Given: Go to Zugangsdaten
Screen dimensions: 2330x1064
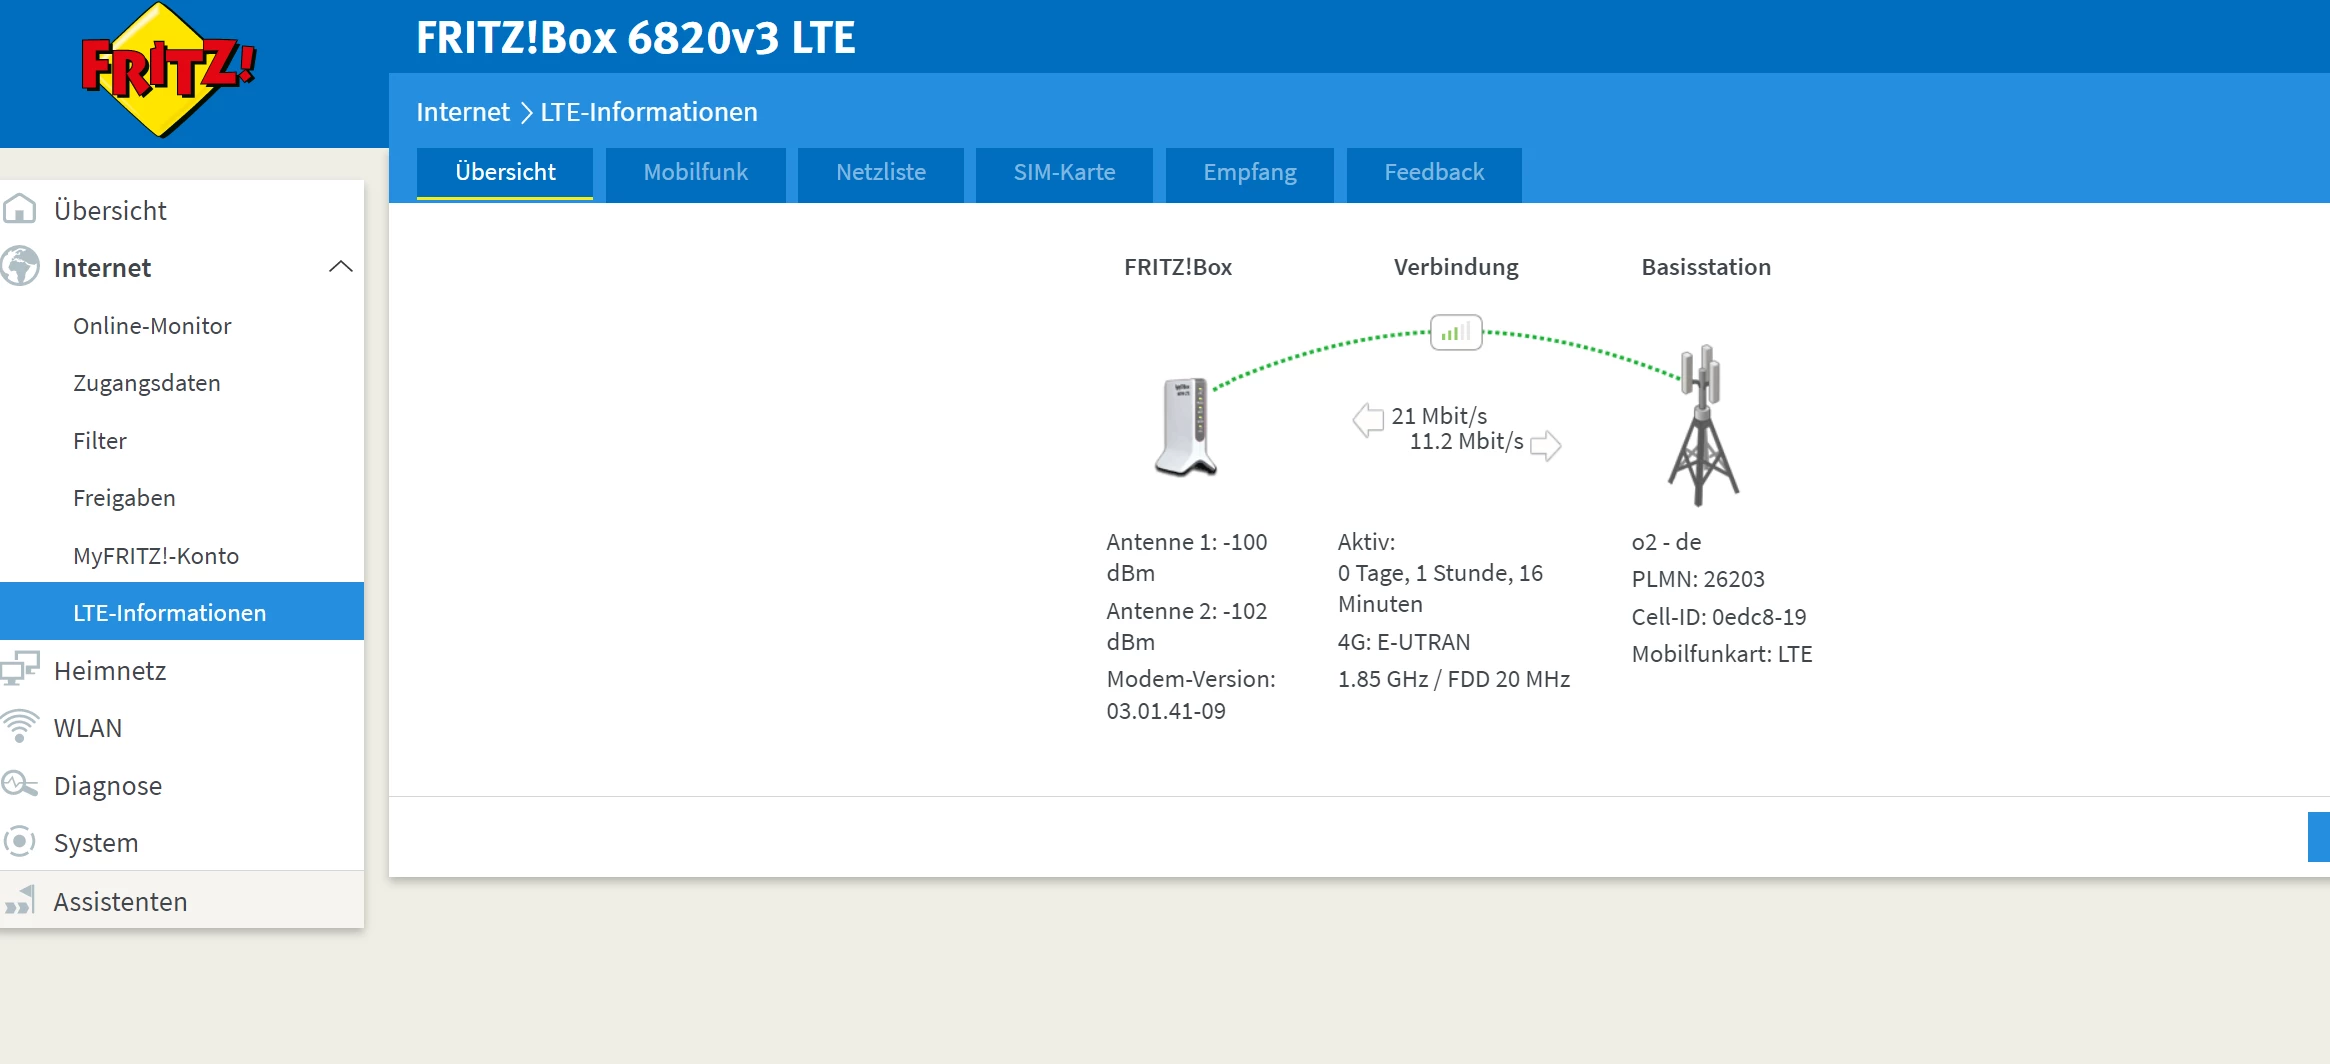Looking at the screenshot, I should click(182, 383).
